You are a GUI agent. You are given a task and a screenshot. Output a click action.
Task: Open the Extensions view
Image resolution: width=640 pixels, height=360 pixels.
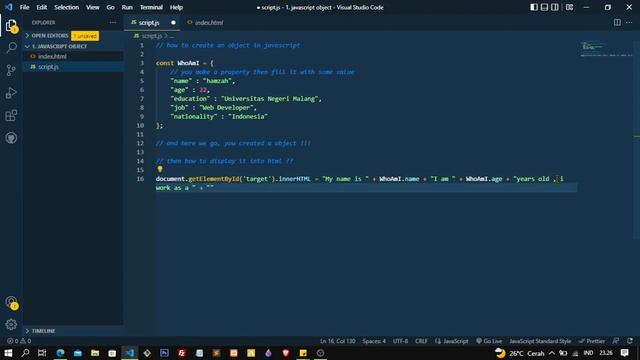(x=11, y=116)
